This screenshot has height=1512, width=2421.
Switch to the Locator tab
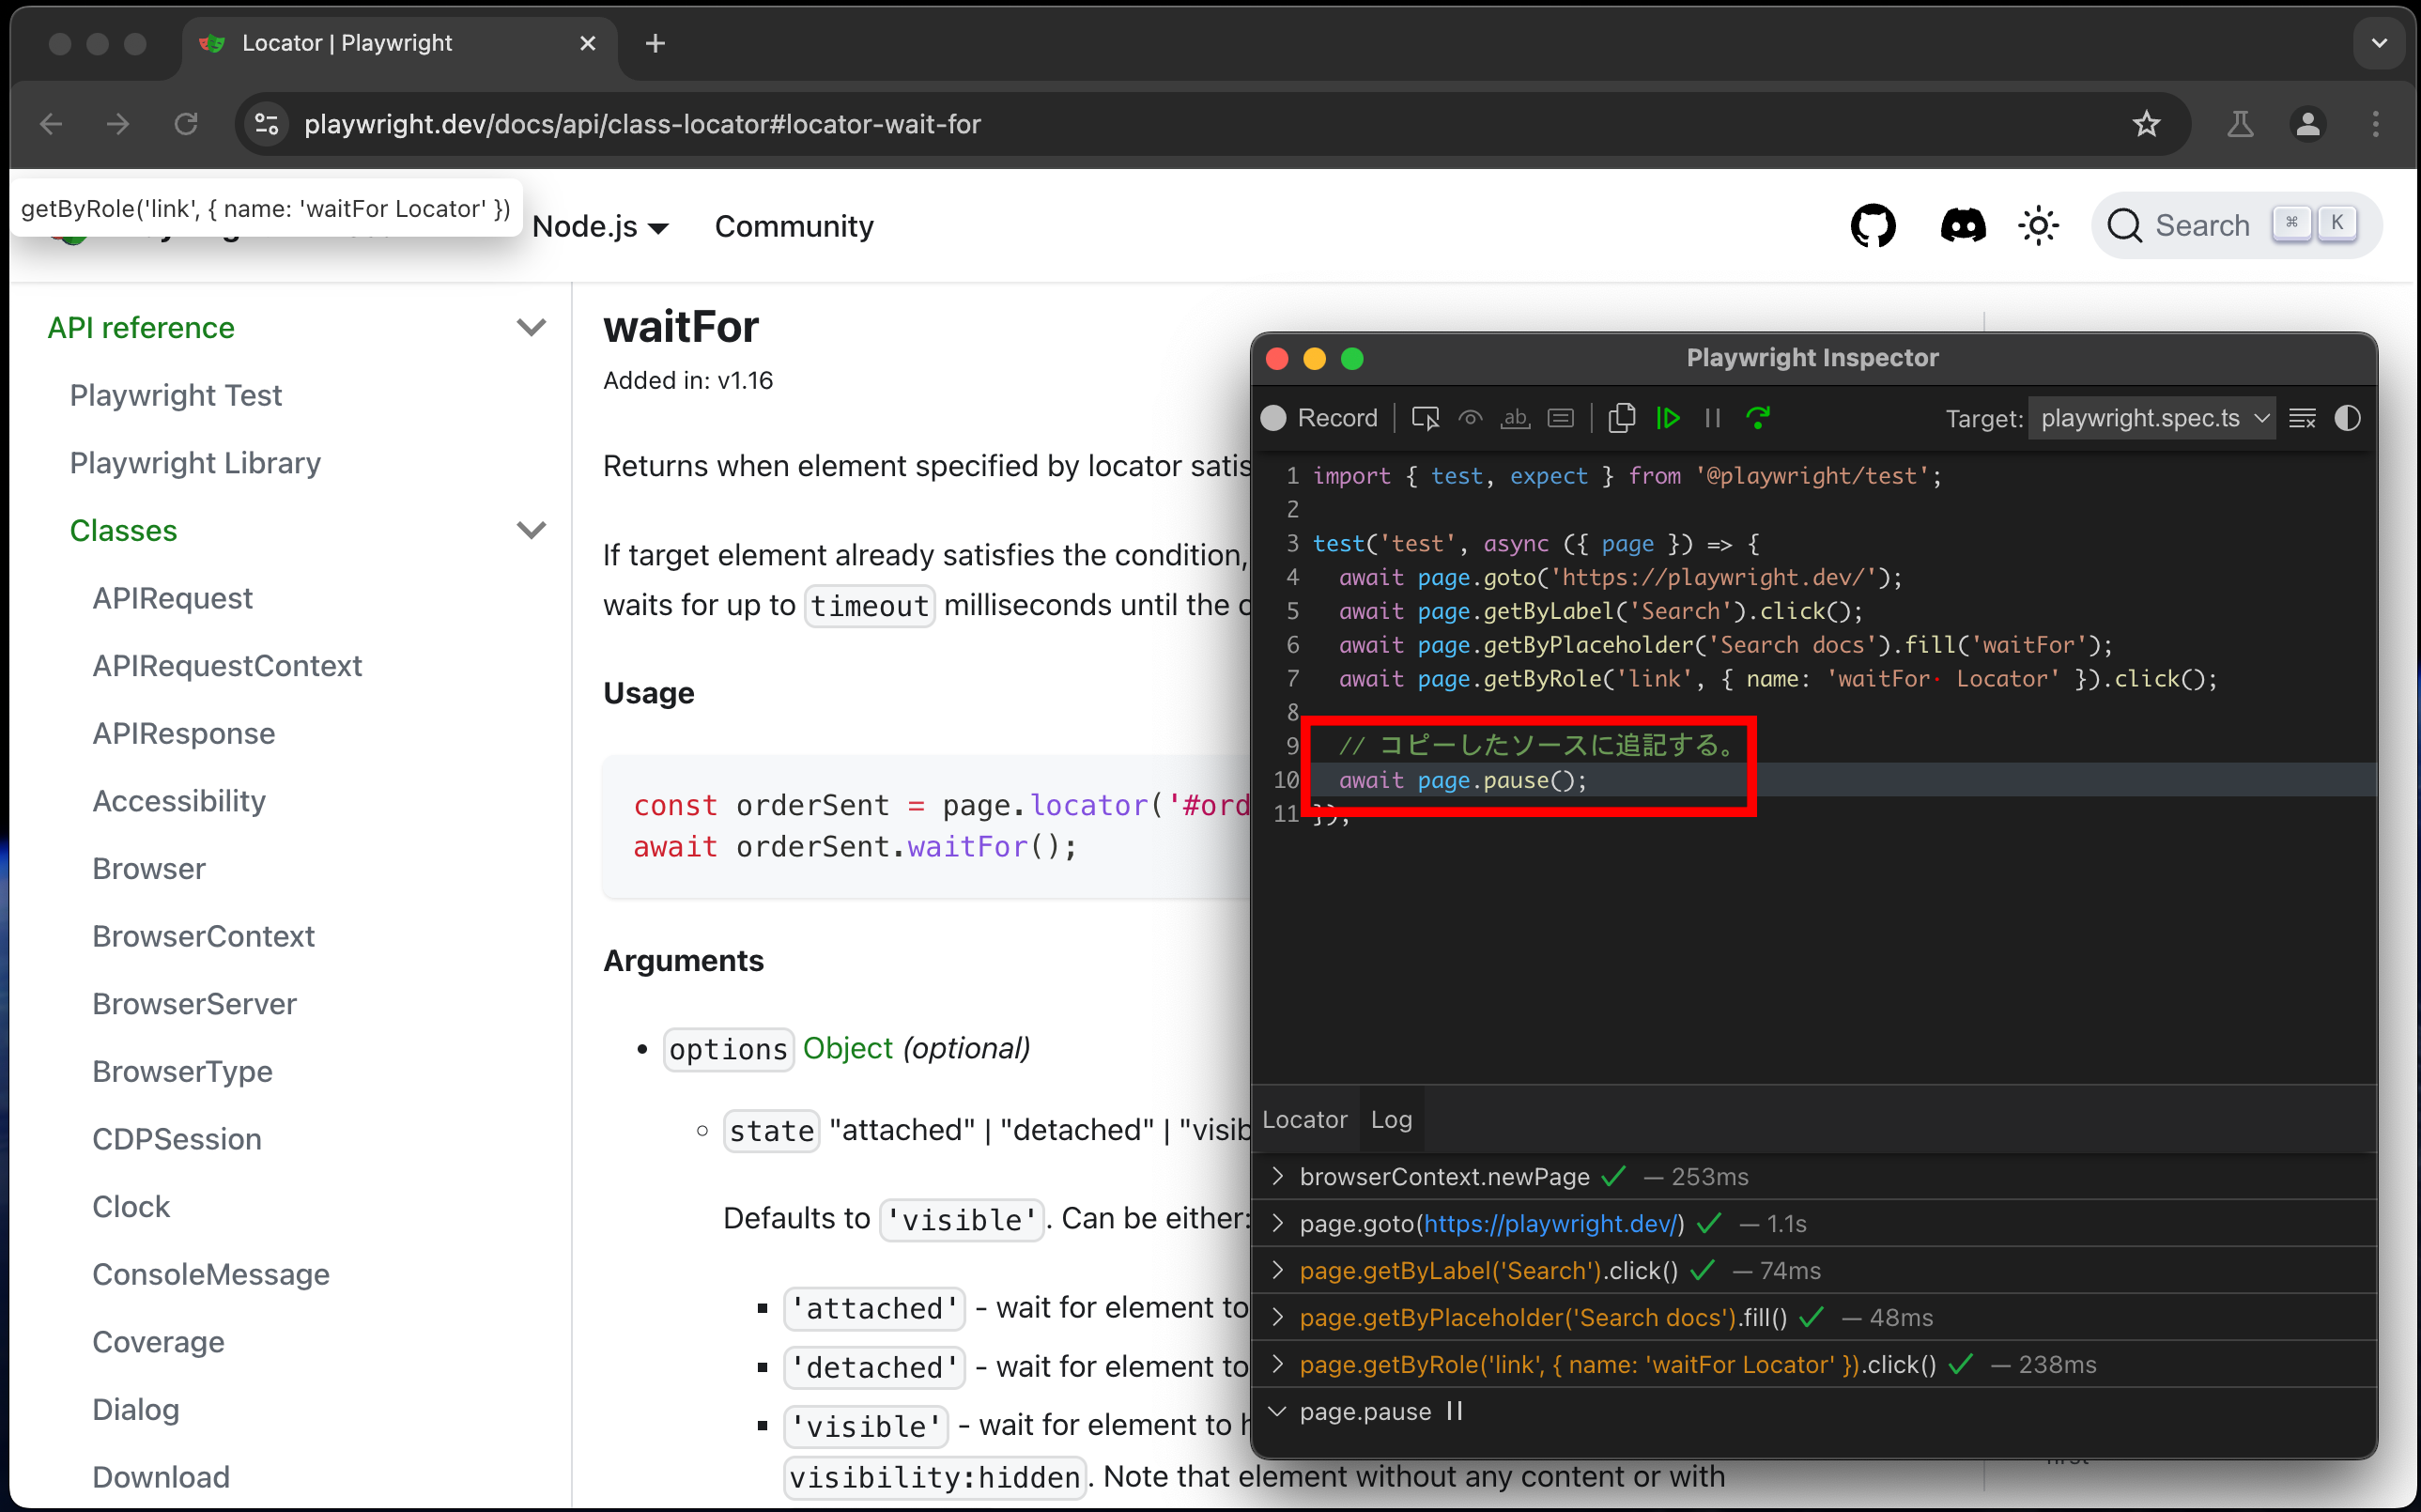pos(1304,1119)
